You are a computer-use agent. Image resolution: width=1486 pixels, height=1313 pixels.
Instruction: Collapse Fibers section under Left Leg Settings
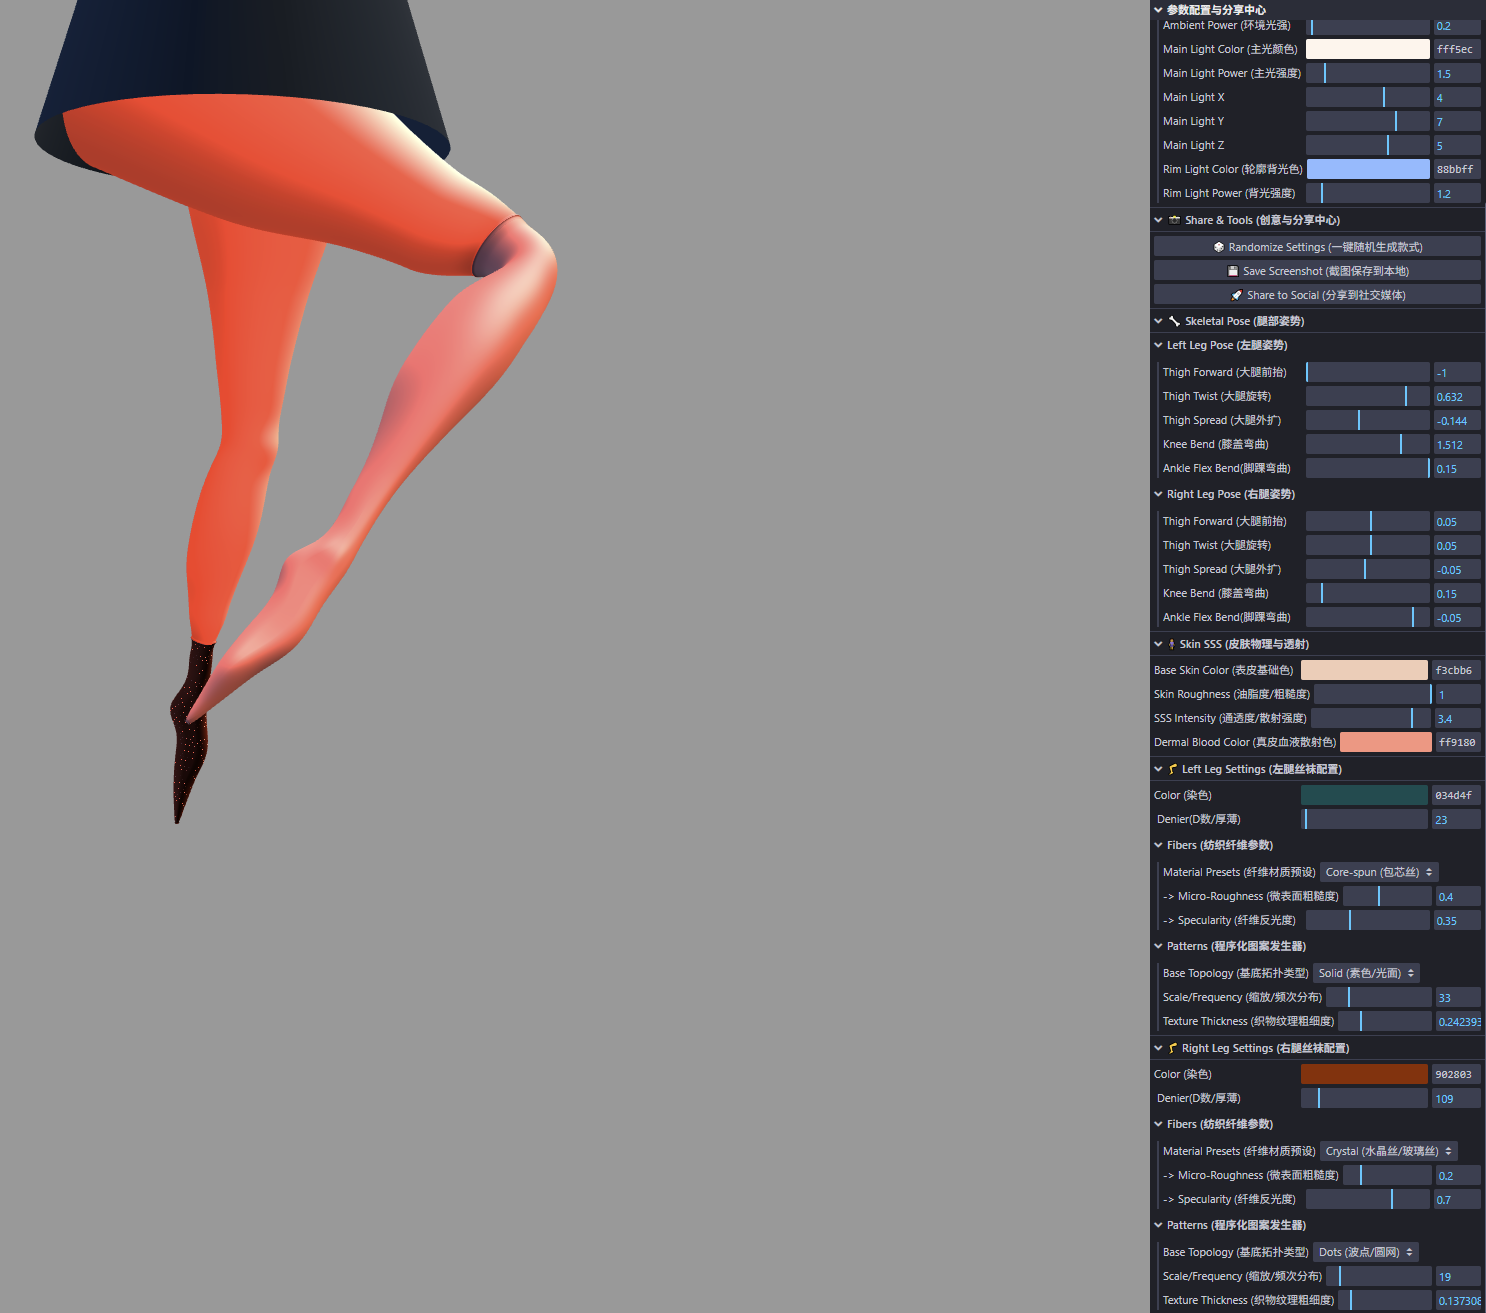pyautogui.click(x=1317, y=845)
